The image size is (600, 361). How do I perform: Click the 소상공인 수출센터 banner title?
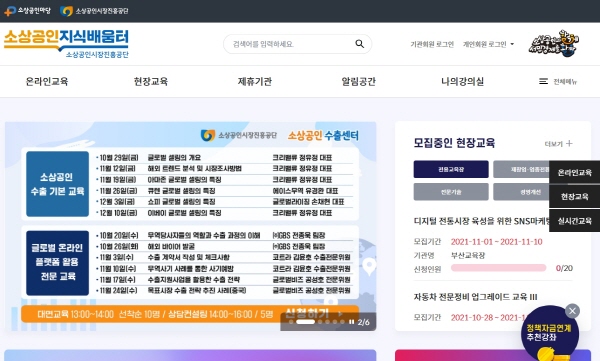click(x=323, y=136)
